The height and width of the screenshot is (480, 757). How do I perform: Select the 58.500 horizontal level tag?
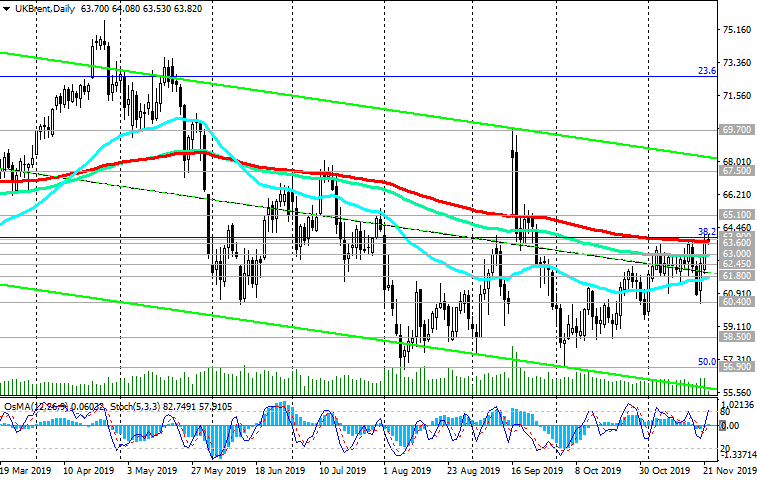(x=736, y=337)
